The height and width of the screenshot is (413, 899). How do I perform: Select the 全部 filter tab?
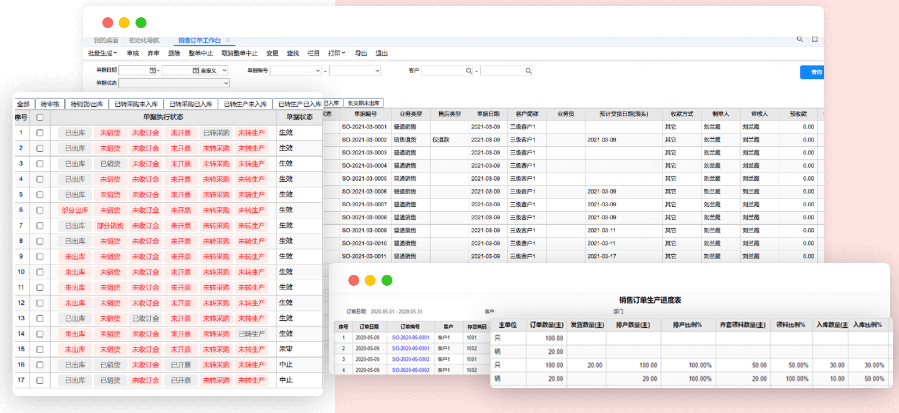(23, 104)
